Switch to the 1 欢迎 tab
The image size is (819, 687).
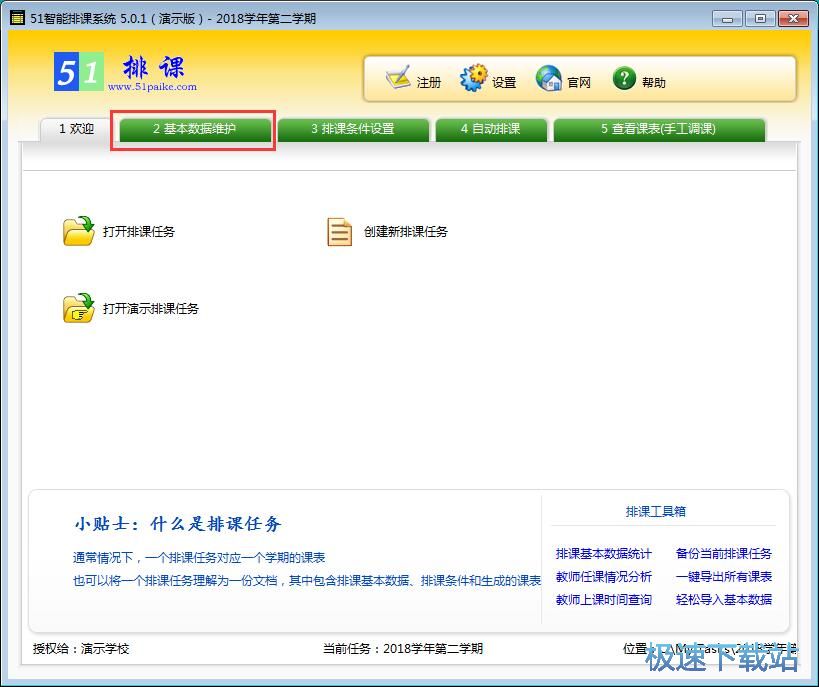tap(76, 129)
